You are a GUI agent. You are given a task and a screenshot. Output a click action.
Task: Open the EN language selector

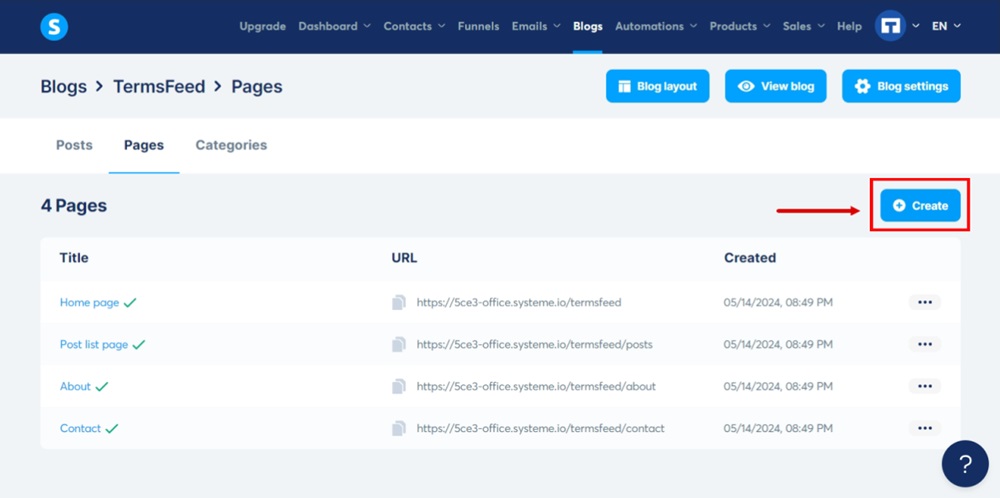pyautogui.click(x=946, y=26)
